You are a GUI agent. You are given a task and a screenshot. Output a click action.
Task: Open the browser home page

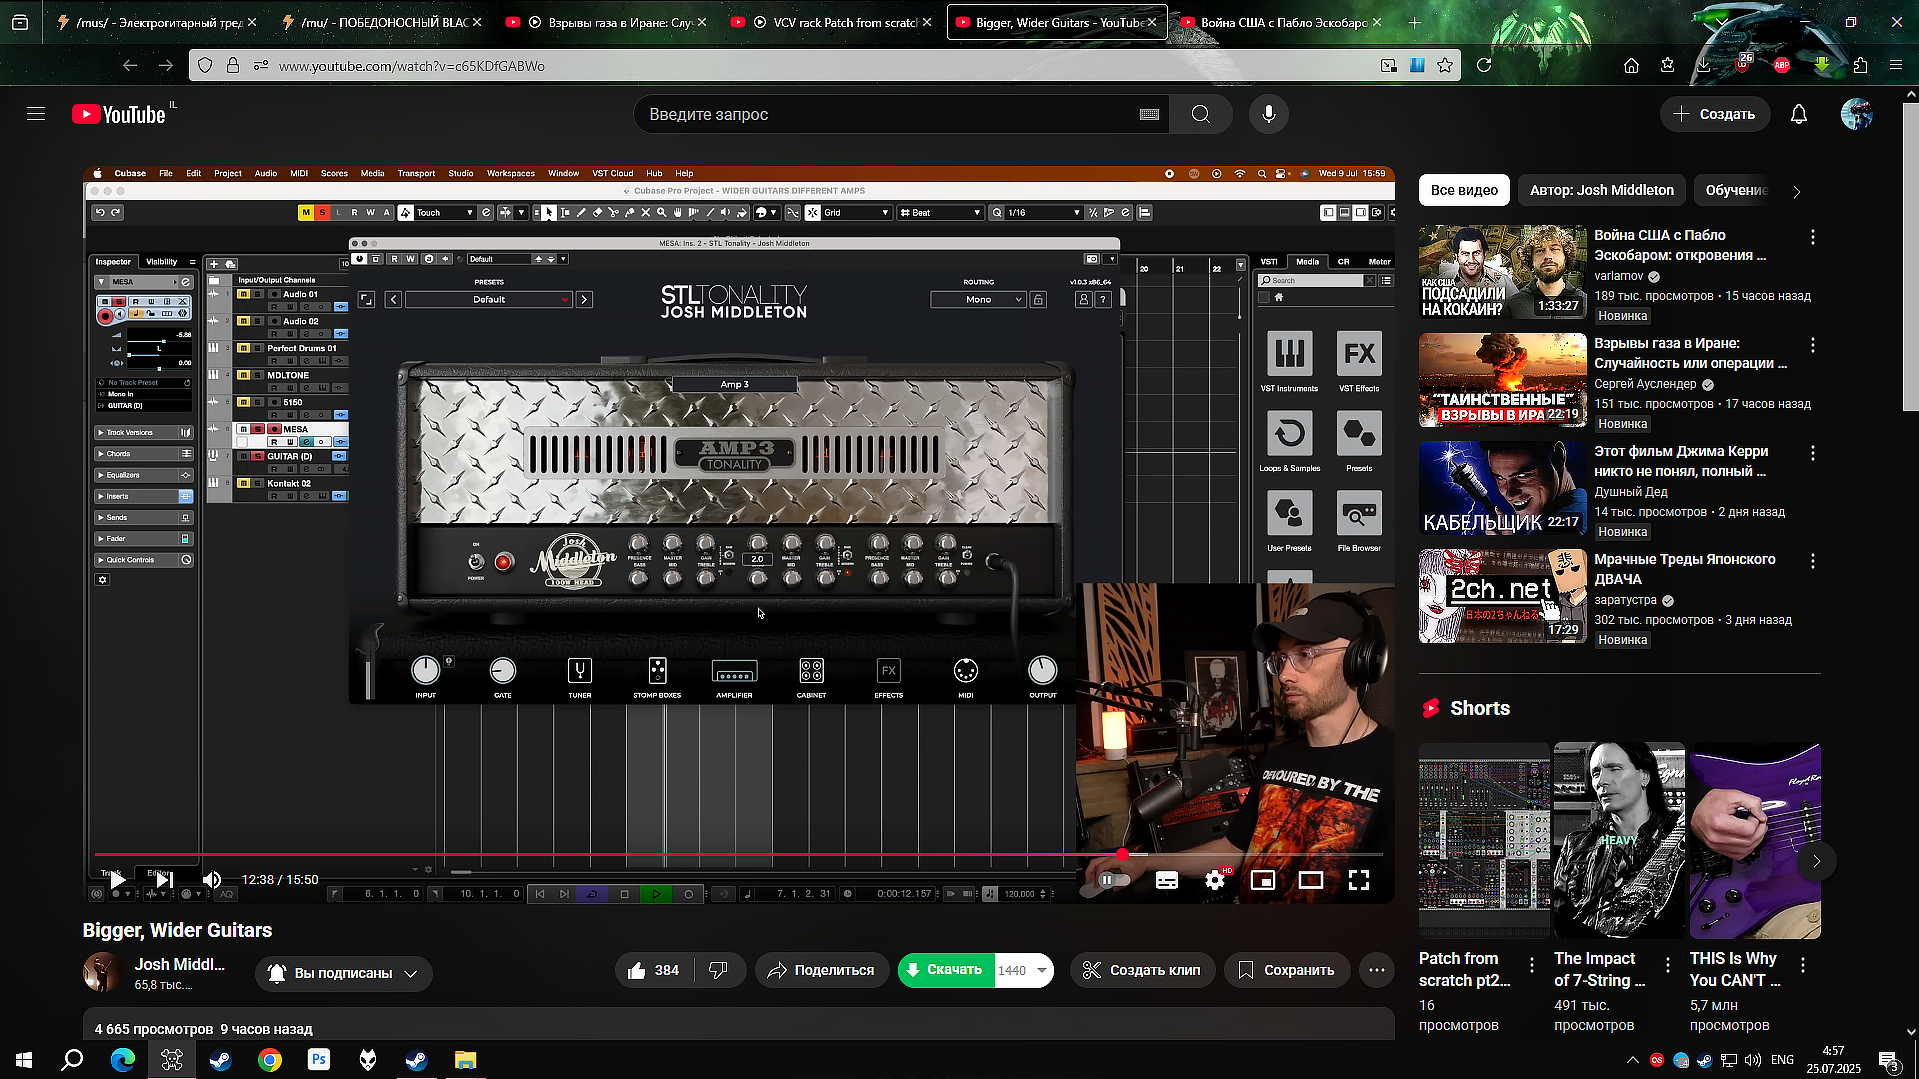click(1631, 66)
